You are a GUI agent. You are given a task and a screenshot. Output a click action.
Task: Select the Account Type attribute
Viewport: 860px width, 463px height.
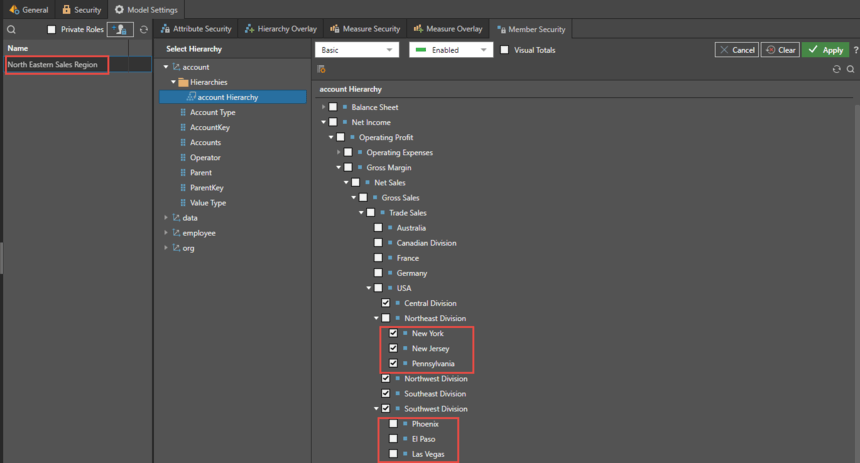[212, 112]
